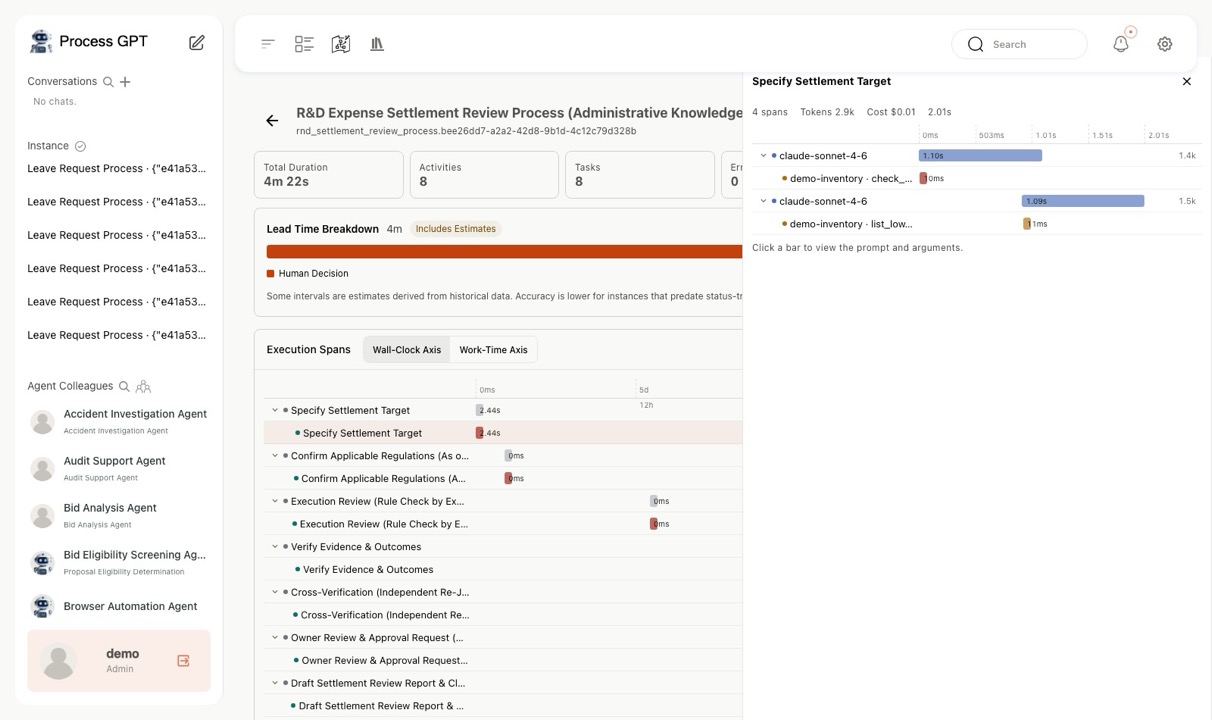Open settings gear icon
Viewport: 1212px width, 720px height.
1165,44
